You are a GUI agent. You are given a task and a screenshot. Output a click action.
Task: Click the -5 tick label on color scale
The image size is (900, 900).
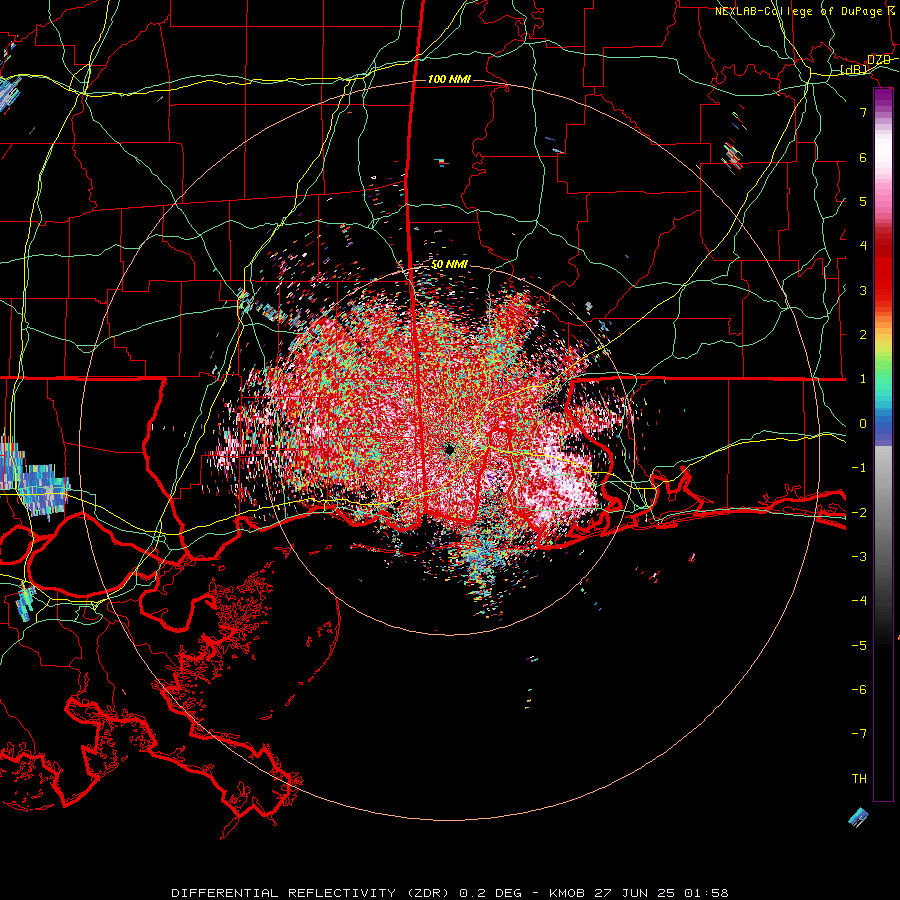[x=859, y=645]
